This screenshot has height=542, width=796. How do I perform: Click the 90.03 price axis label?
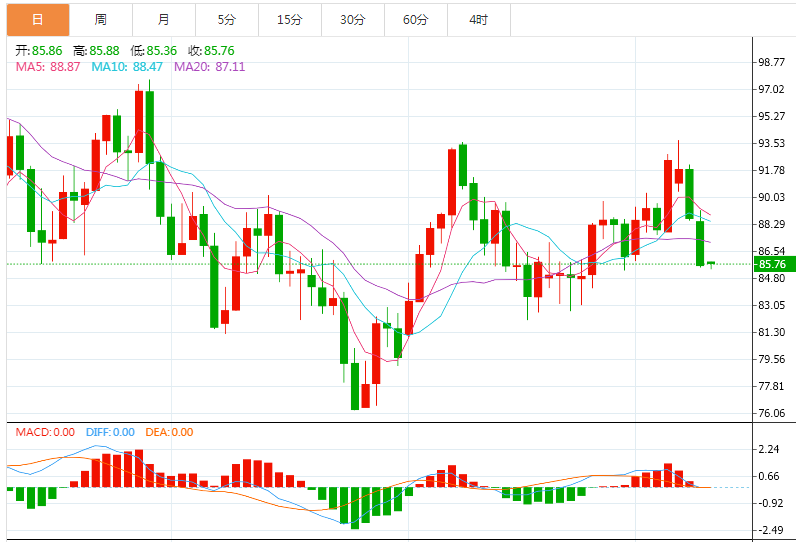pyautogui.click(x=771, y=197)
